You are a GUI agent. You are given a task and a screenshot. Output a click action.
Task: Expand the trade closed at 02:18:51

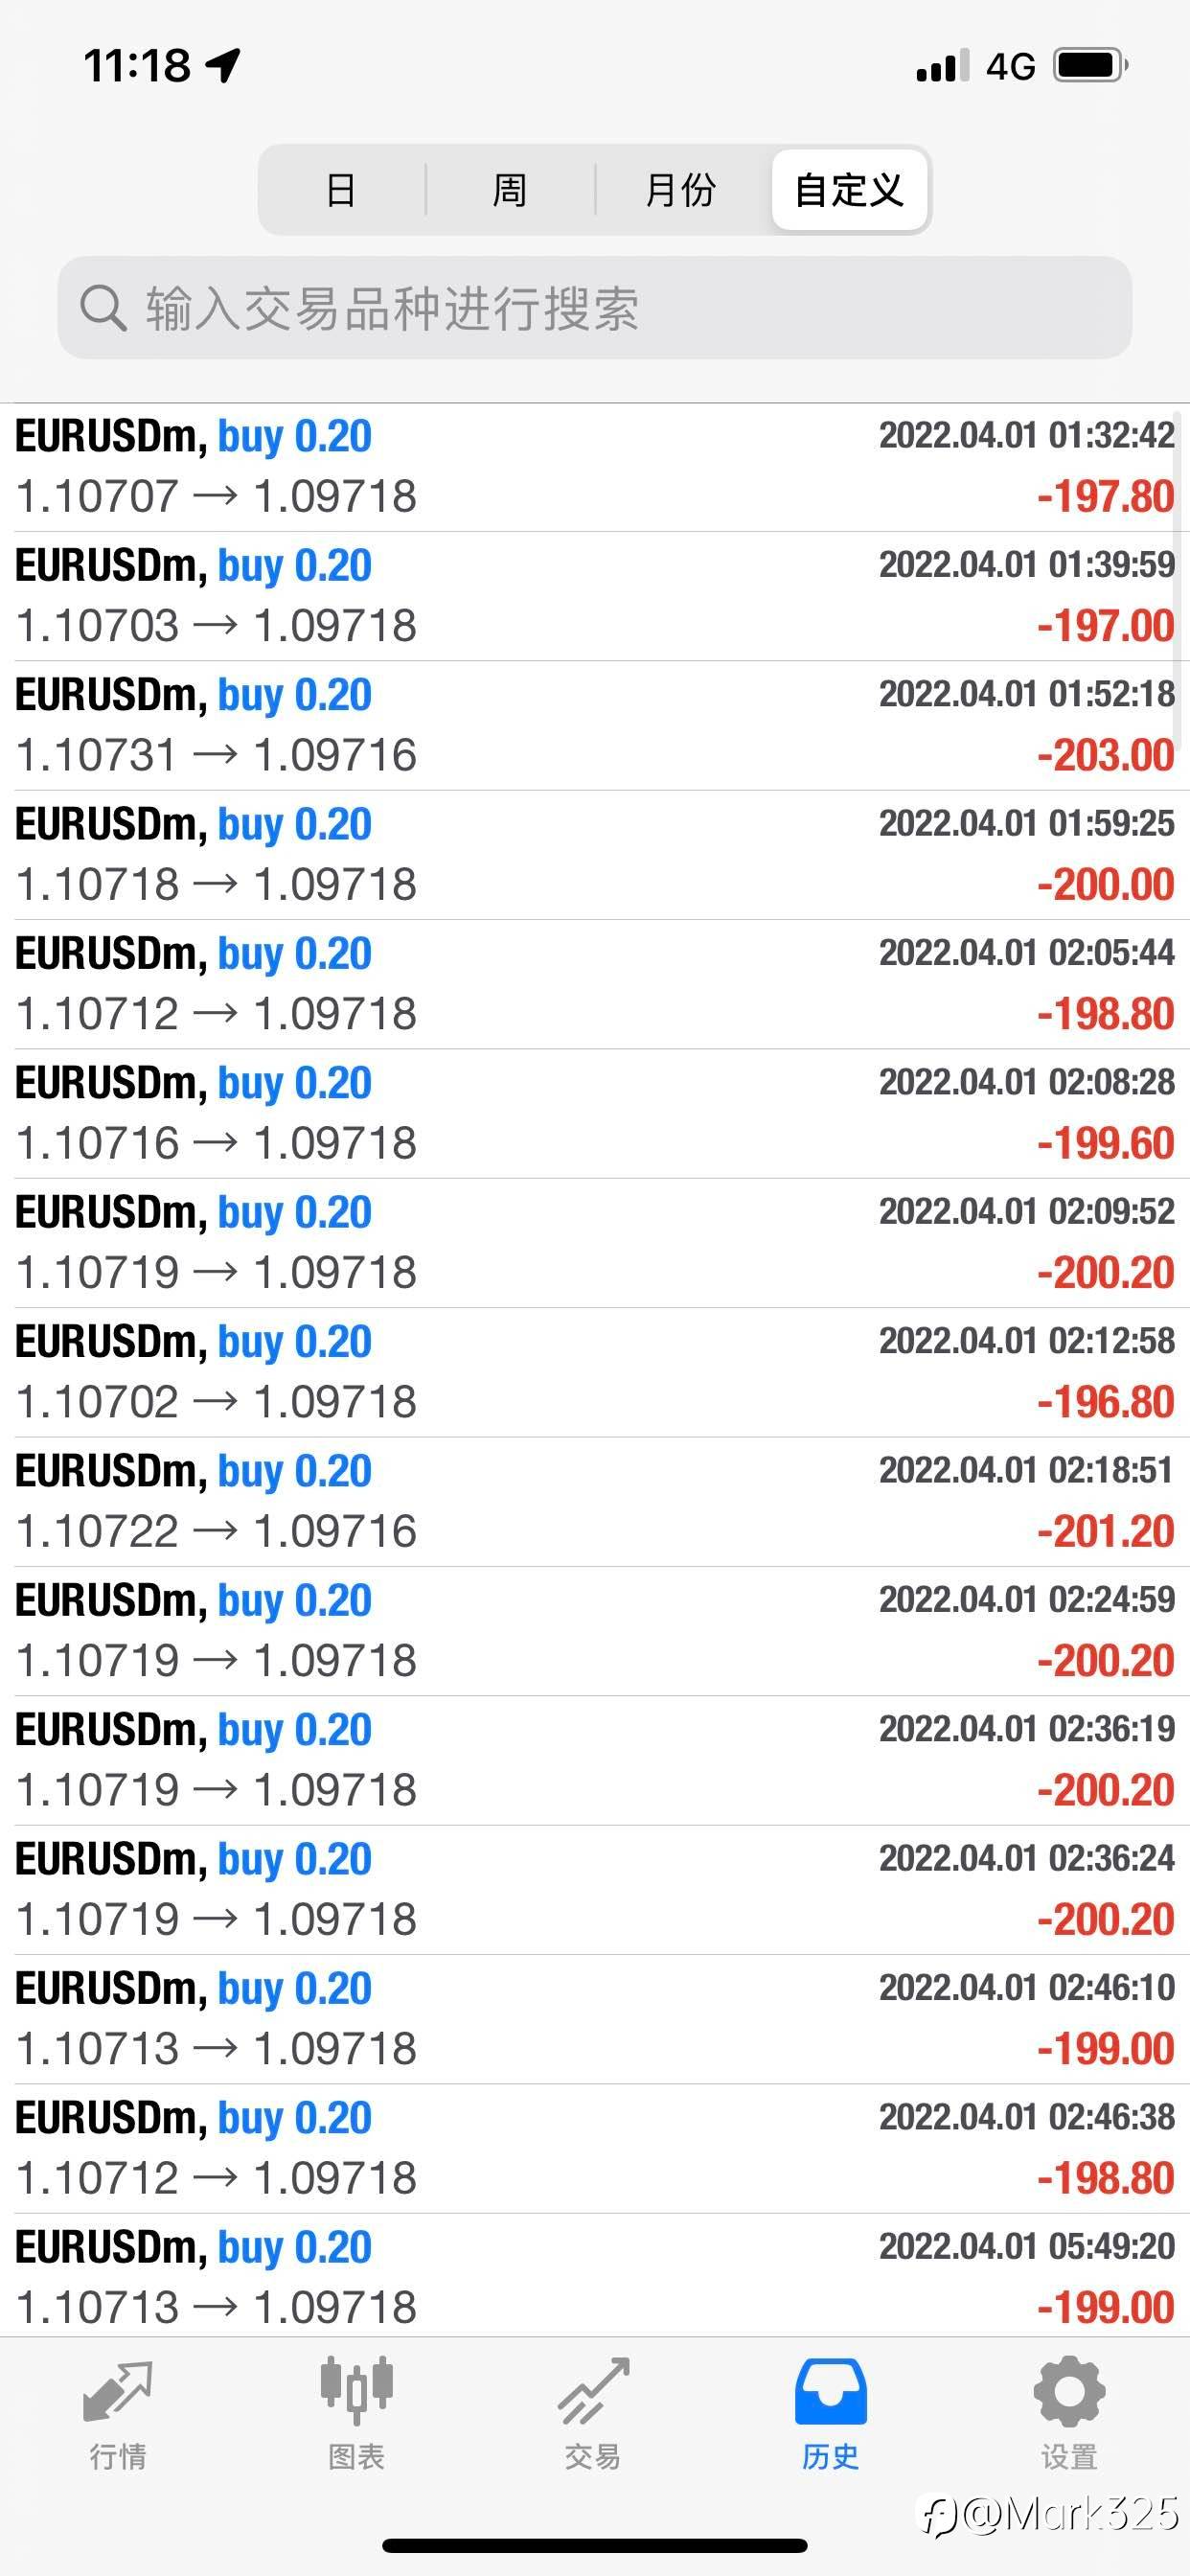595,1501
